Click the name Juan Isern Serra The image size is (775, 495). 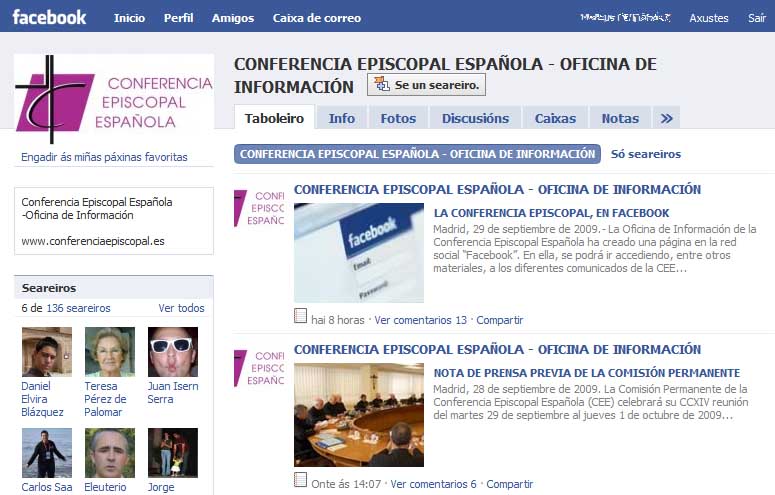click(x=173, y=393)
